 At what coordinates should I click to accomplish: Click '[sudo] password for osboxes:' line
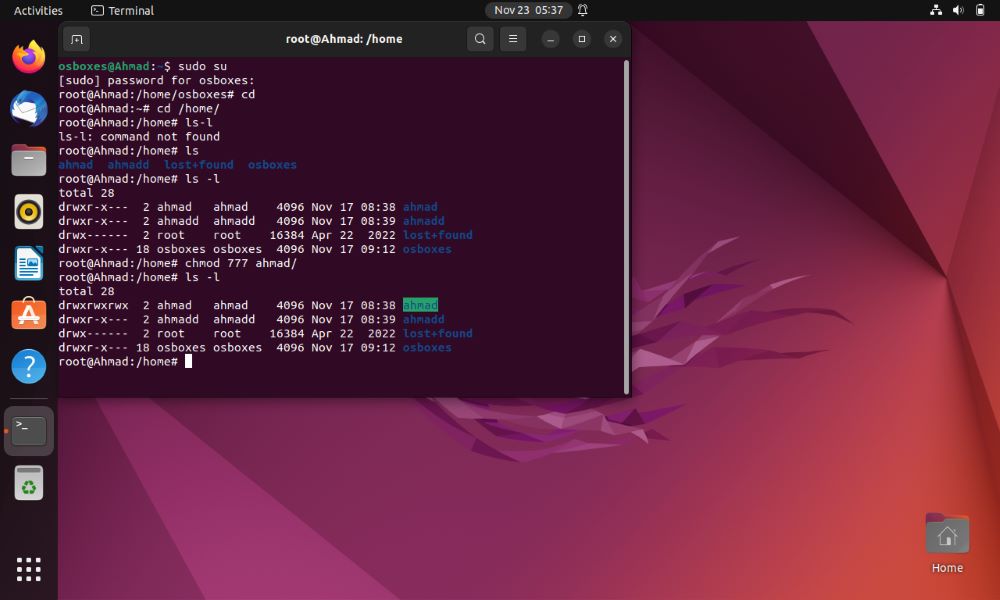156,80
